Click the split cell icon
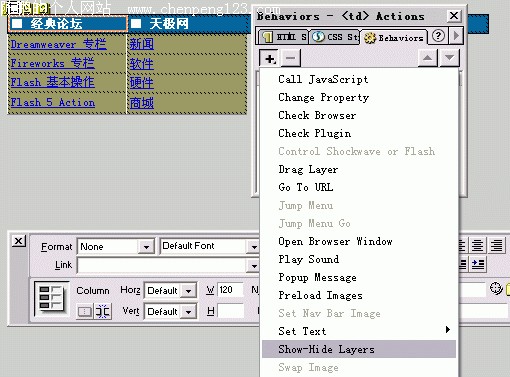Screen dimensions: 510x377 102,312
